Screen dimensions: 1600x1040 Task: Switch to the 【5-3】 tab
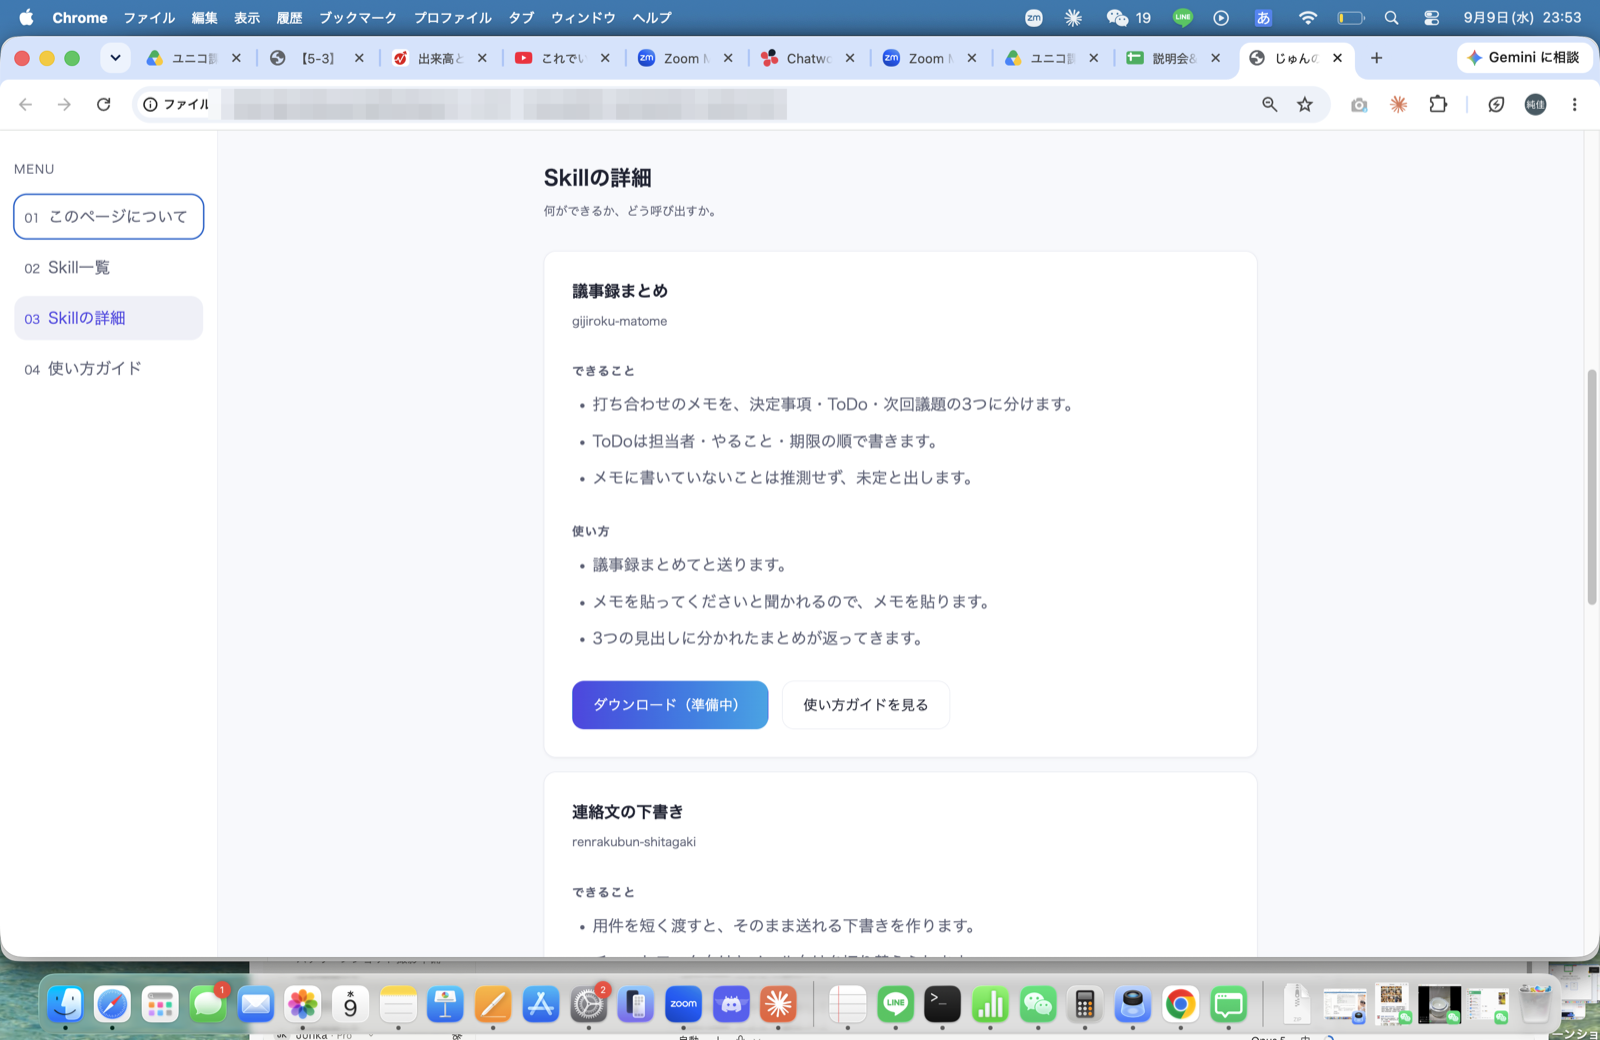coord(317,58)
